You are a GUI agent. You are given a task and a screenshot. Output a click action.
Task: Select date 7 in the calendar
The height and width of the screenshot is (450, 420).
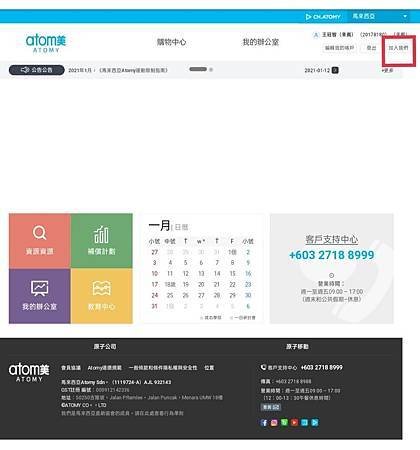(x=217, y=263)
